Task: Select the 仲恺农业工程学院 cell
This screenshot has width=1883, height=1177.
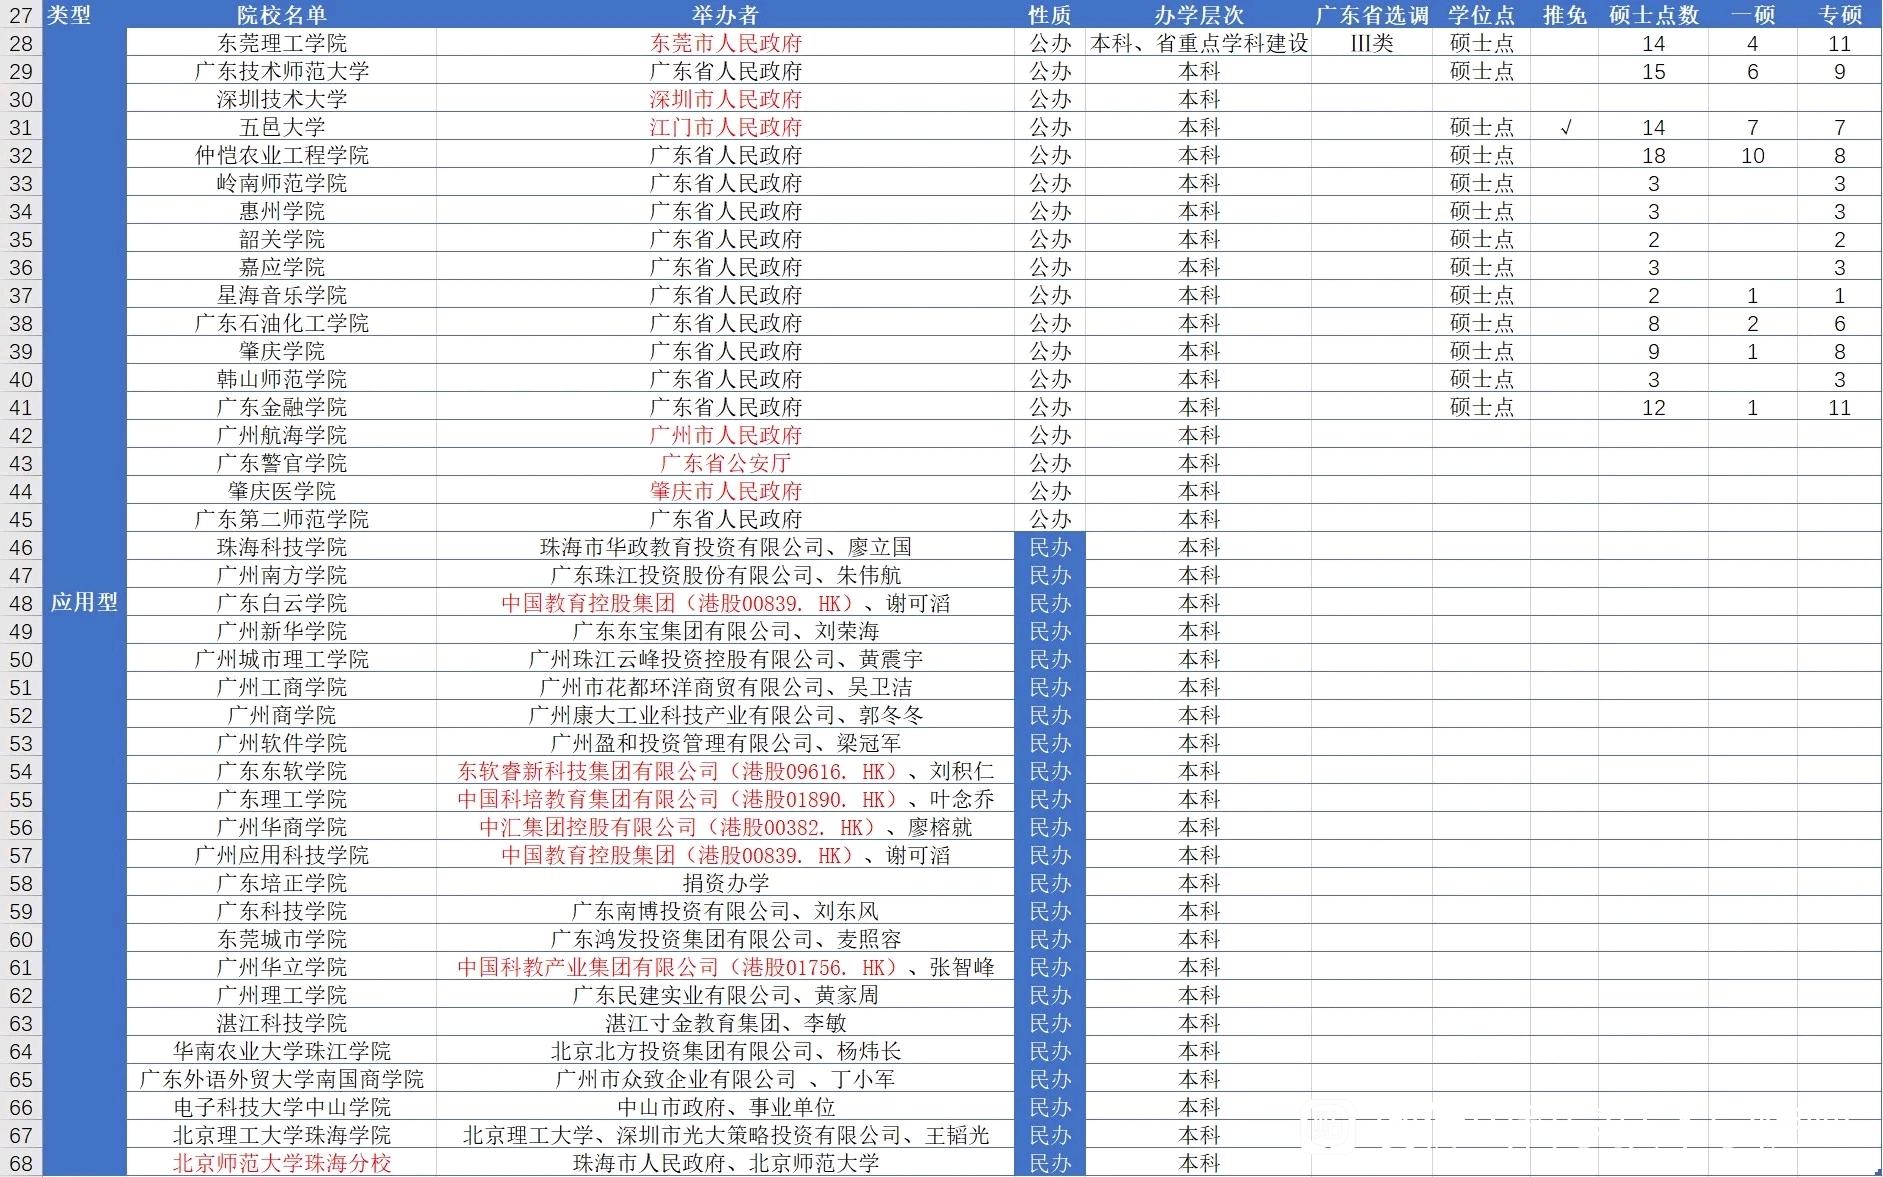Action: point(282,155)
